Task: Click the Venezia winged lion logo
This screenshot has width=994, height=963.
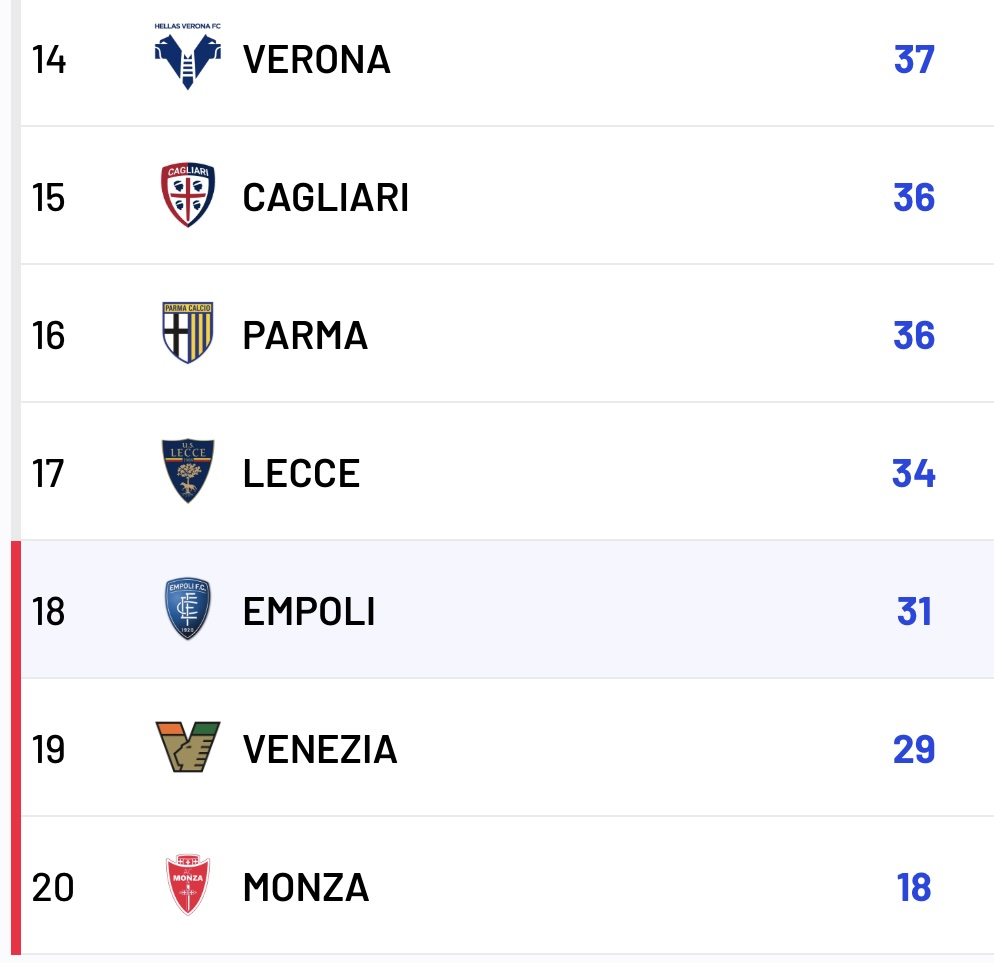Action: [x=187, y=748]
